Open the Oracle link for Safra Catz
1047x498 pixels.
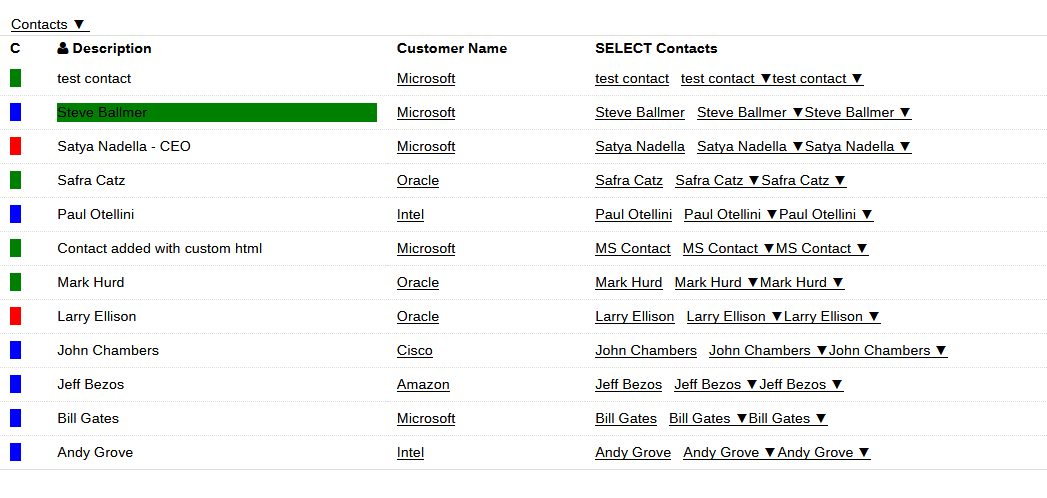417,180
